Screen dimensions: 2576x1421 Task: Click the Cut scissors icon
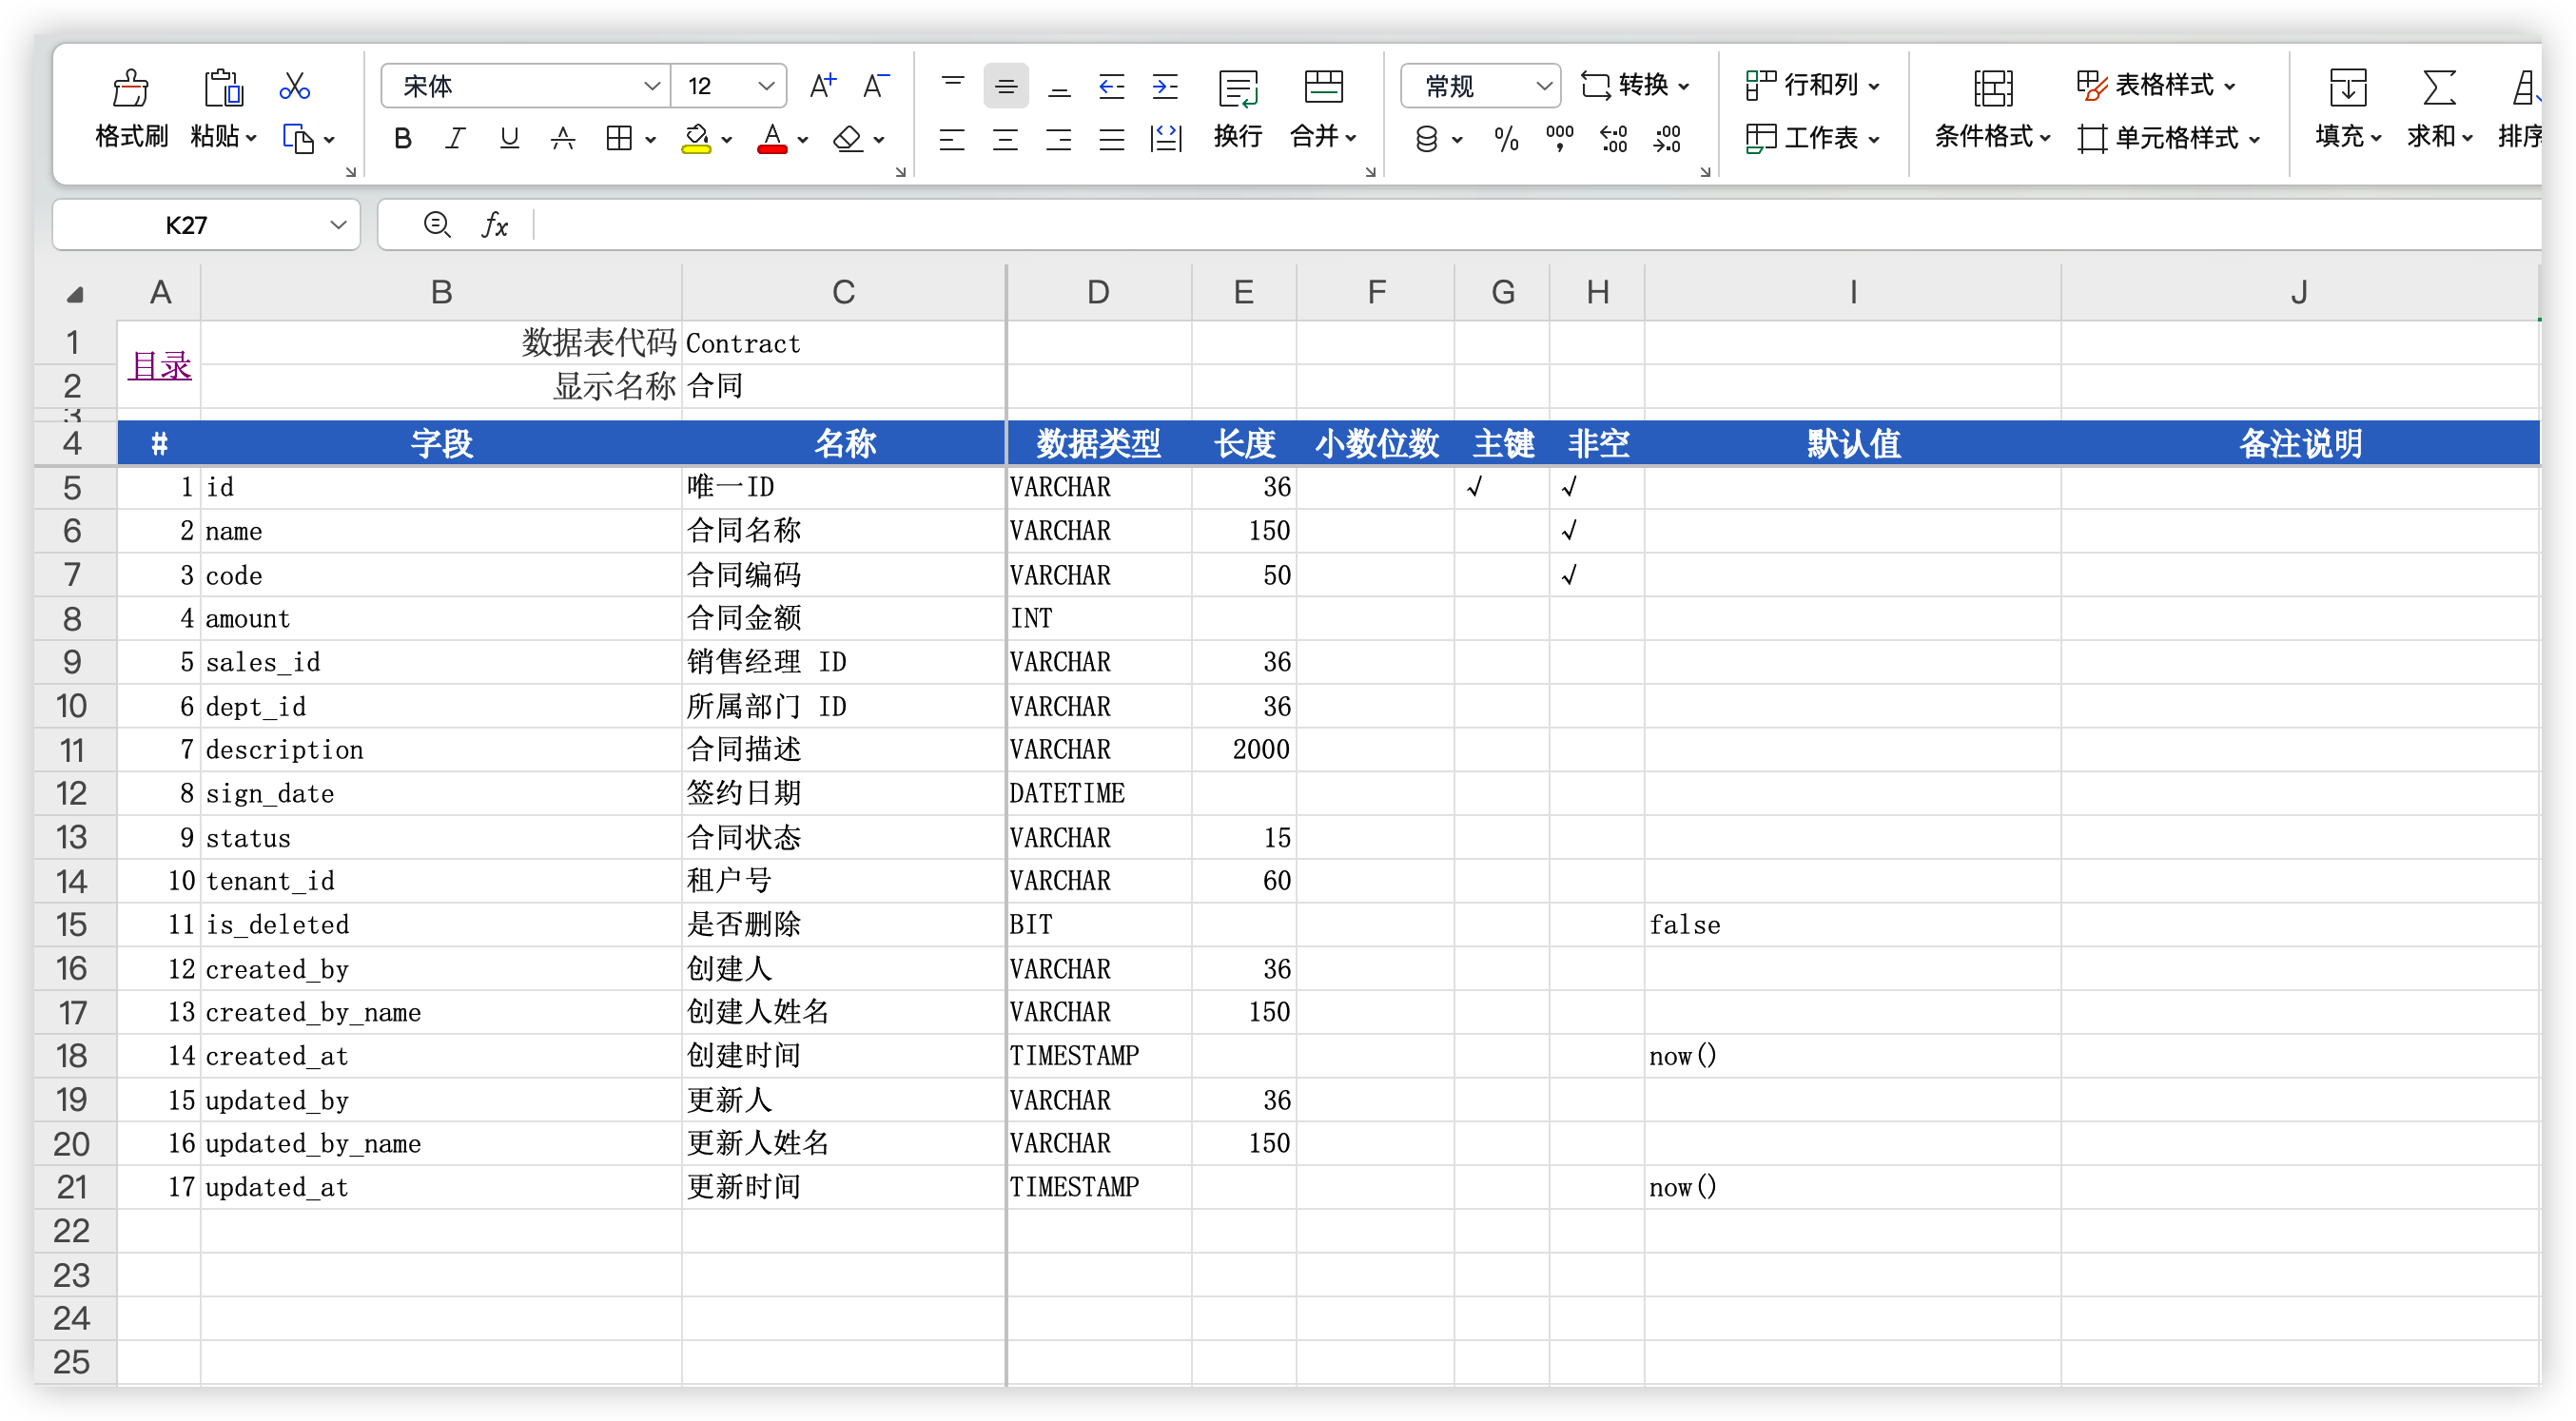point(294,86)
